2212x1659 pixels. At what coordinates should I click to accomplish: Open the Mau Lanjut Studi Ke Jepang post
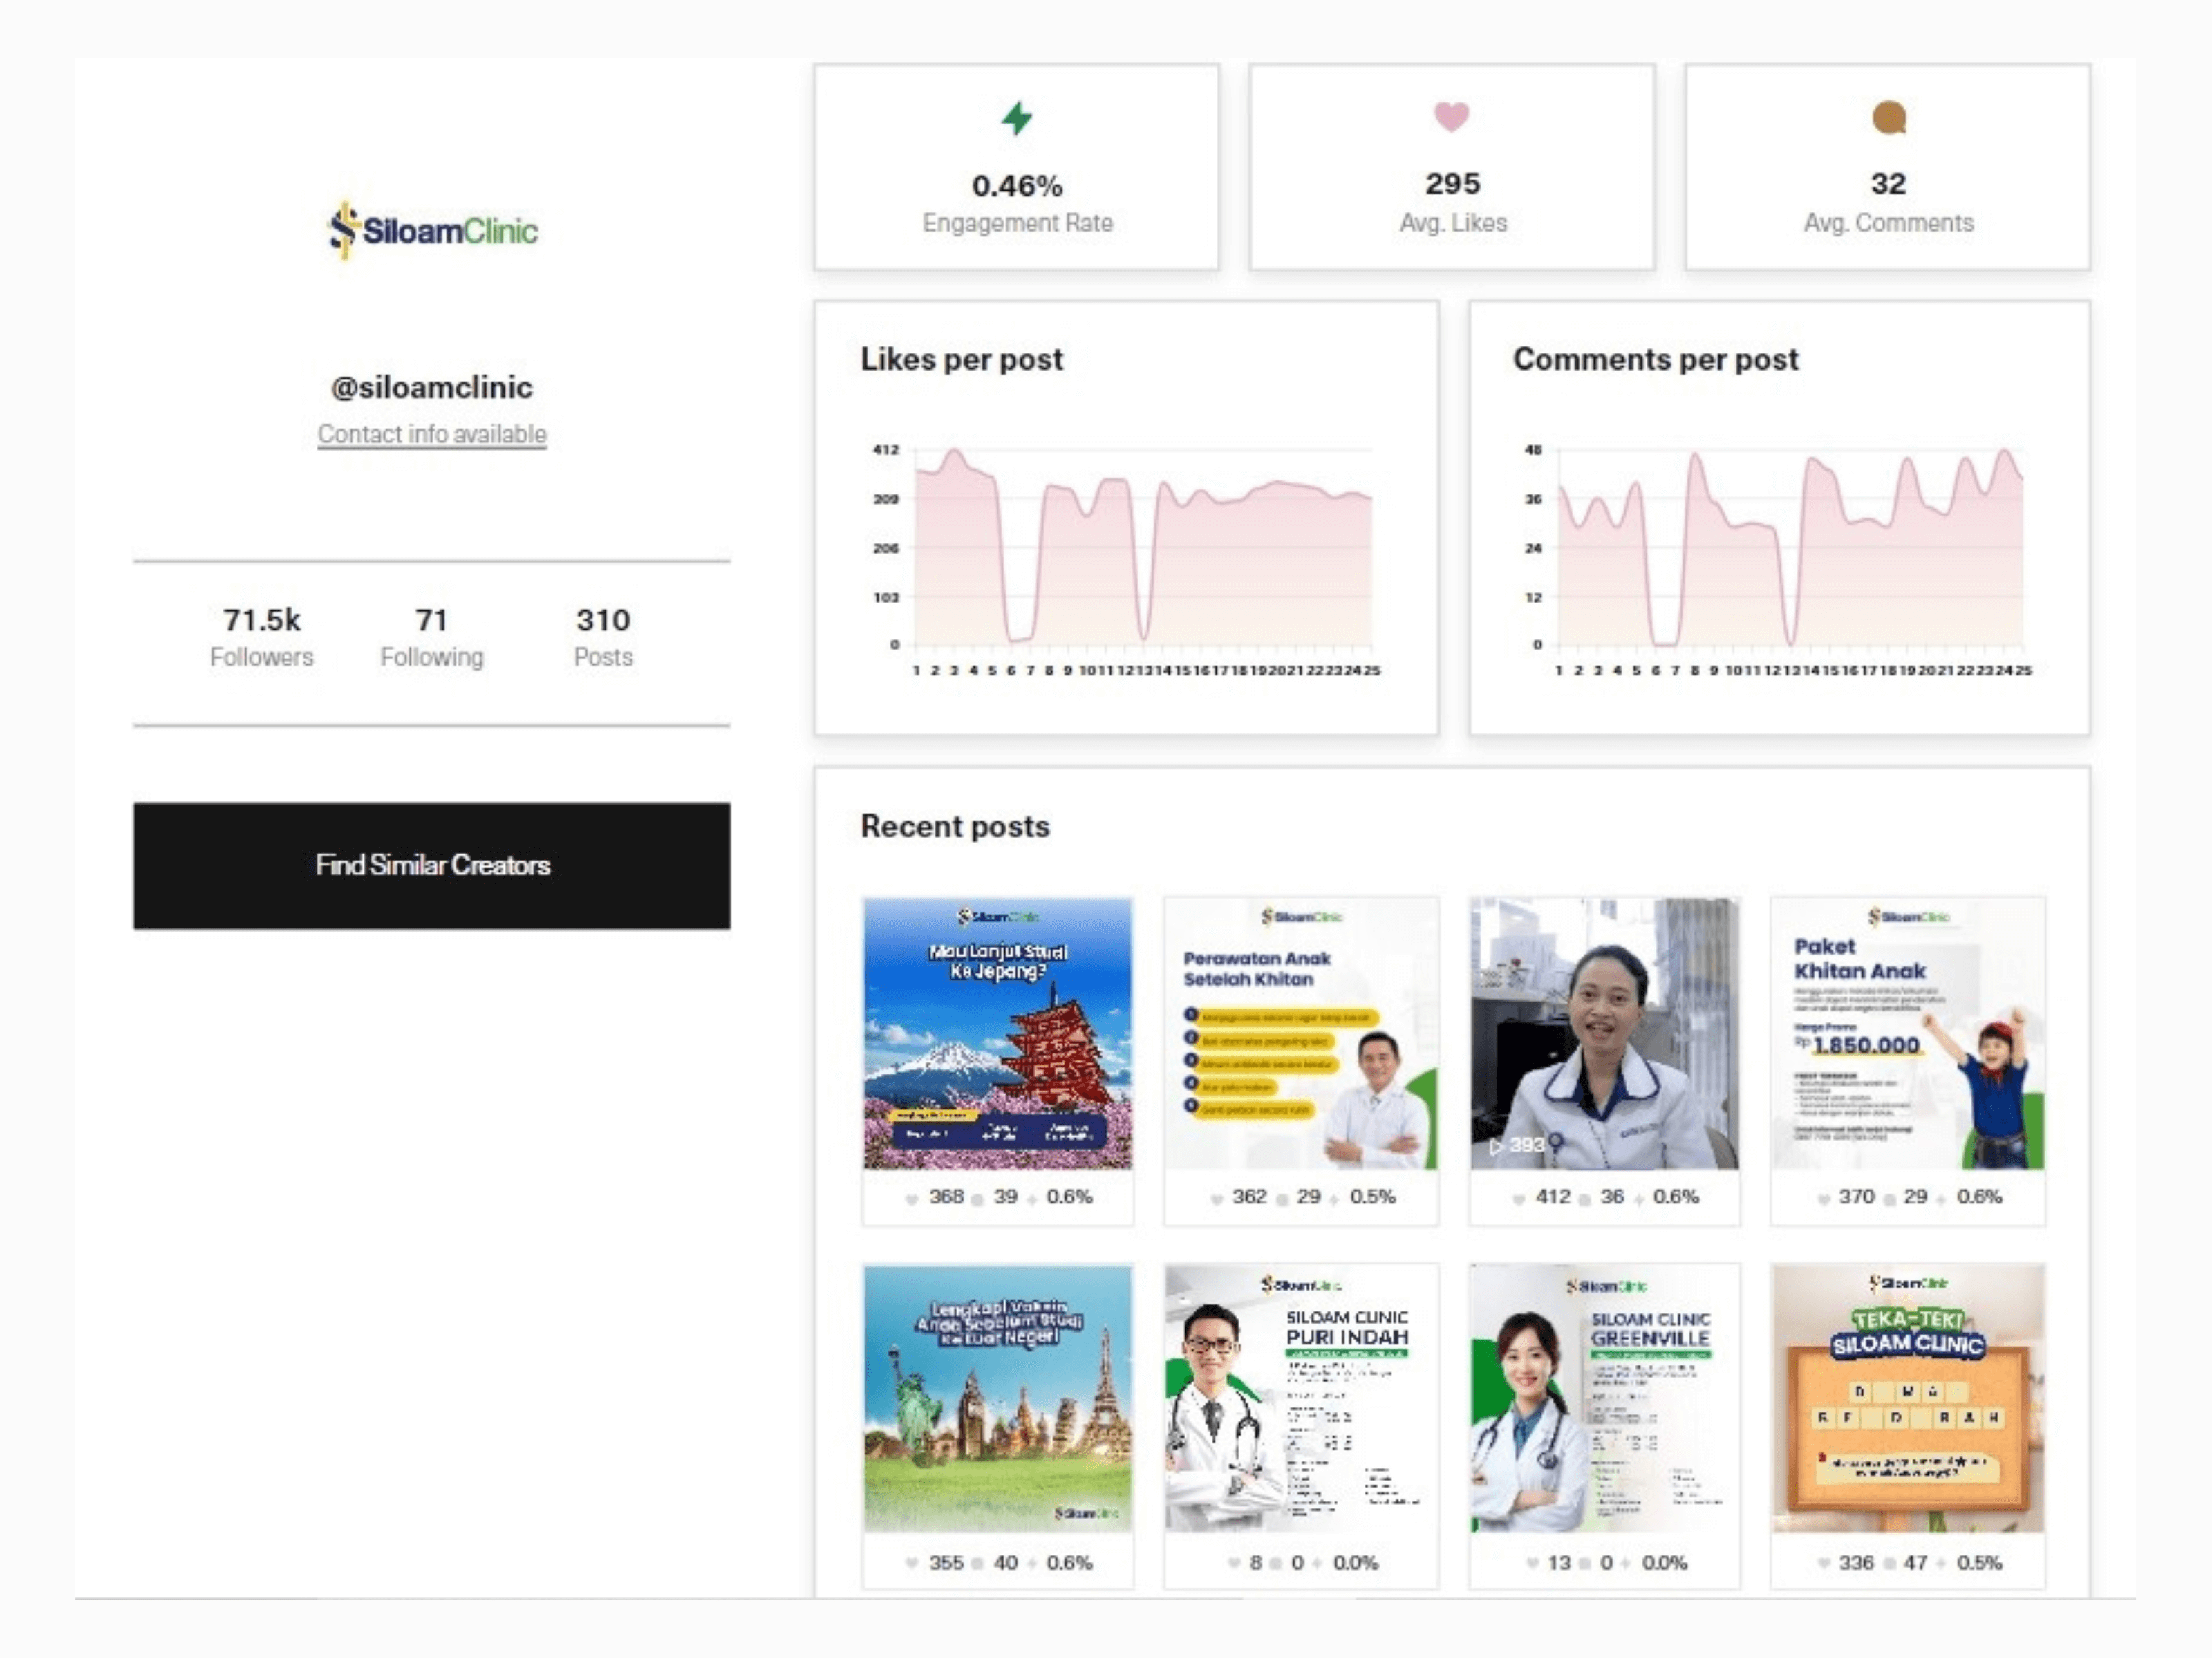[998, 1034]
